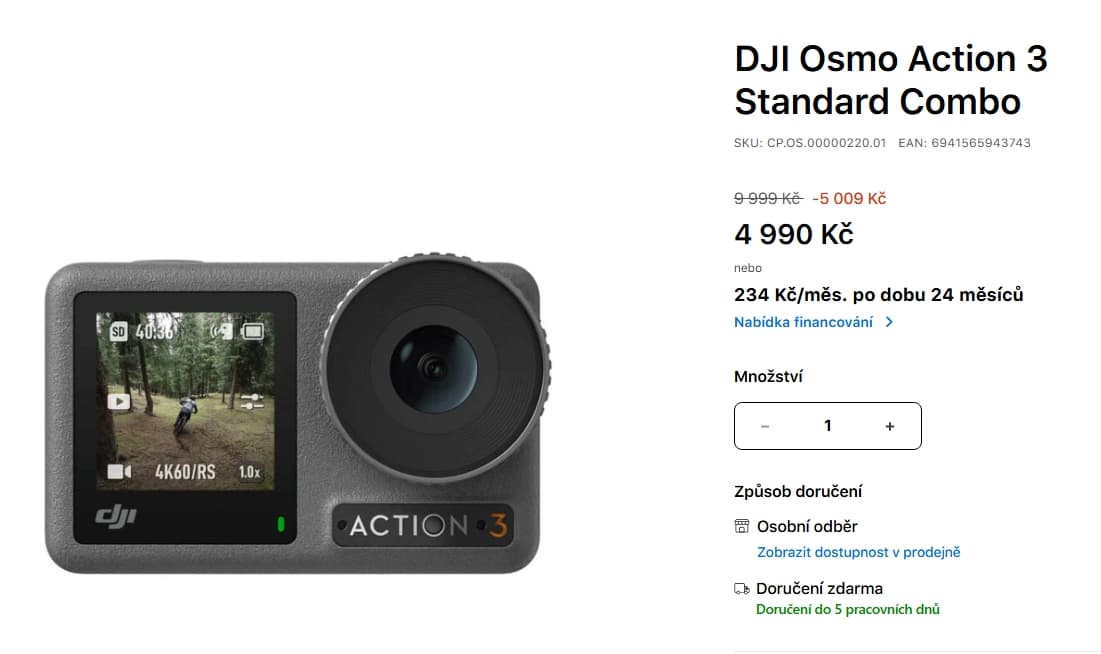Click the camera lens in the product photo

click(435, 368)
